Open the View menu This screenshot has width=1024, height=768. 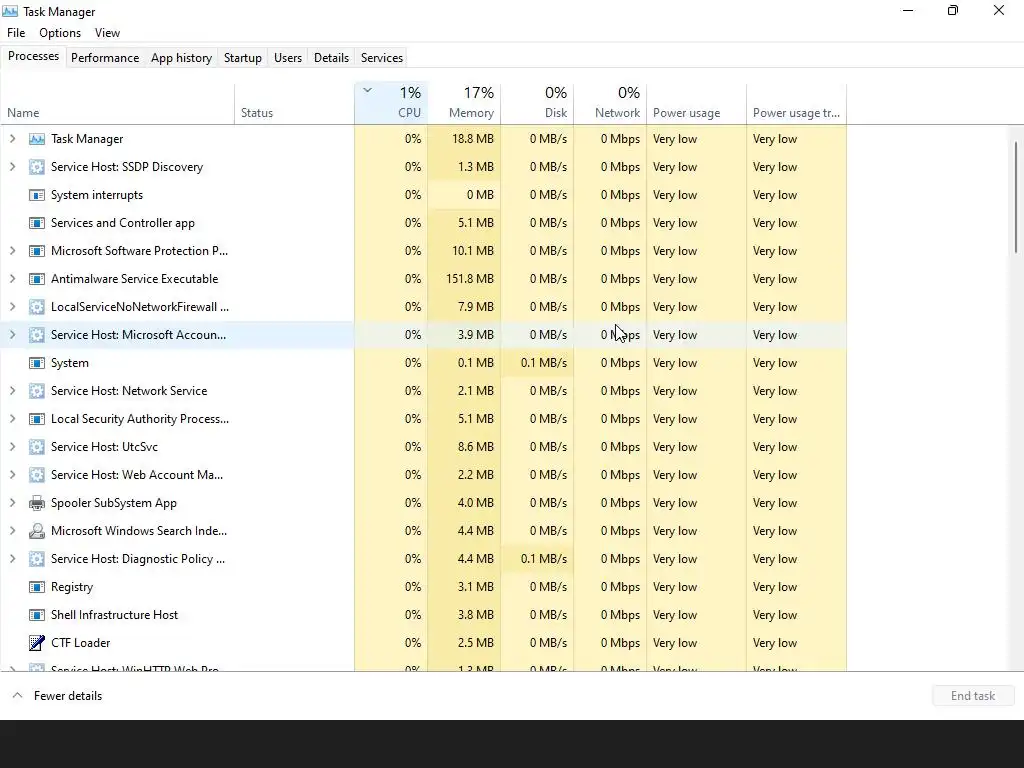pos(107,33)
